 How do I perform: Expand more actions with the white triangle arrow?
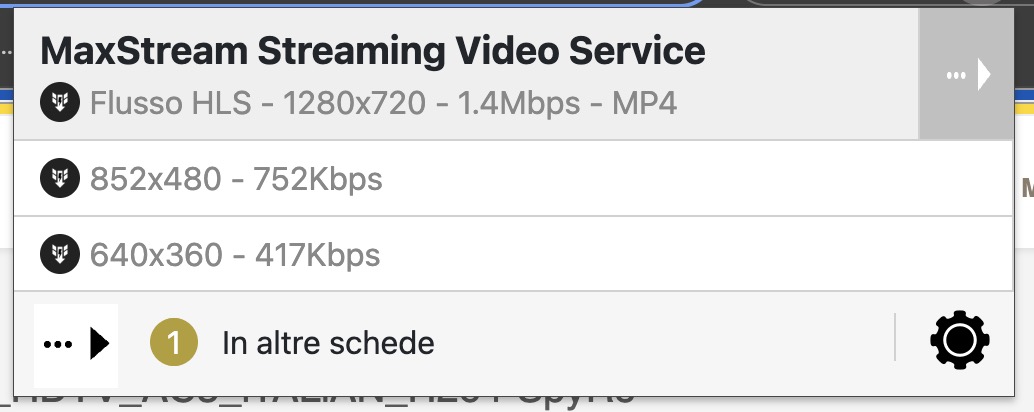pos(984,75)
